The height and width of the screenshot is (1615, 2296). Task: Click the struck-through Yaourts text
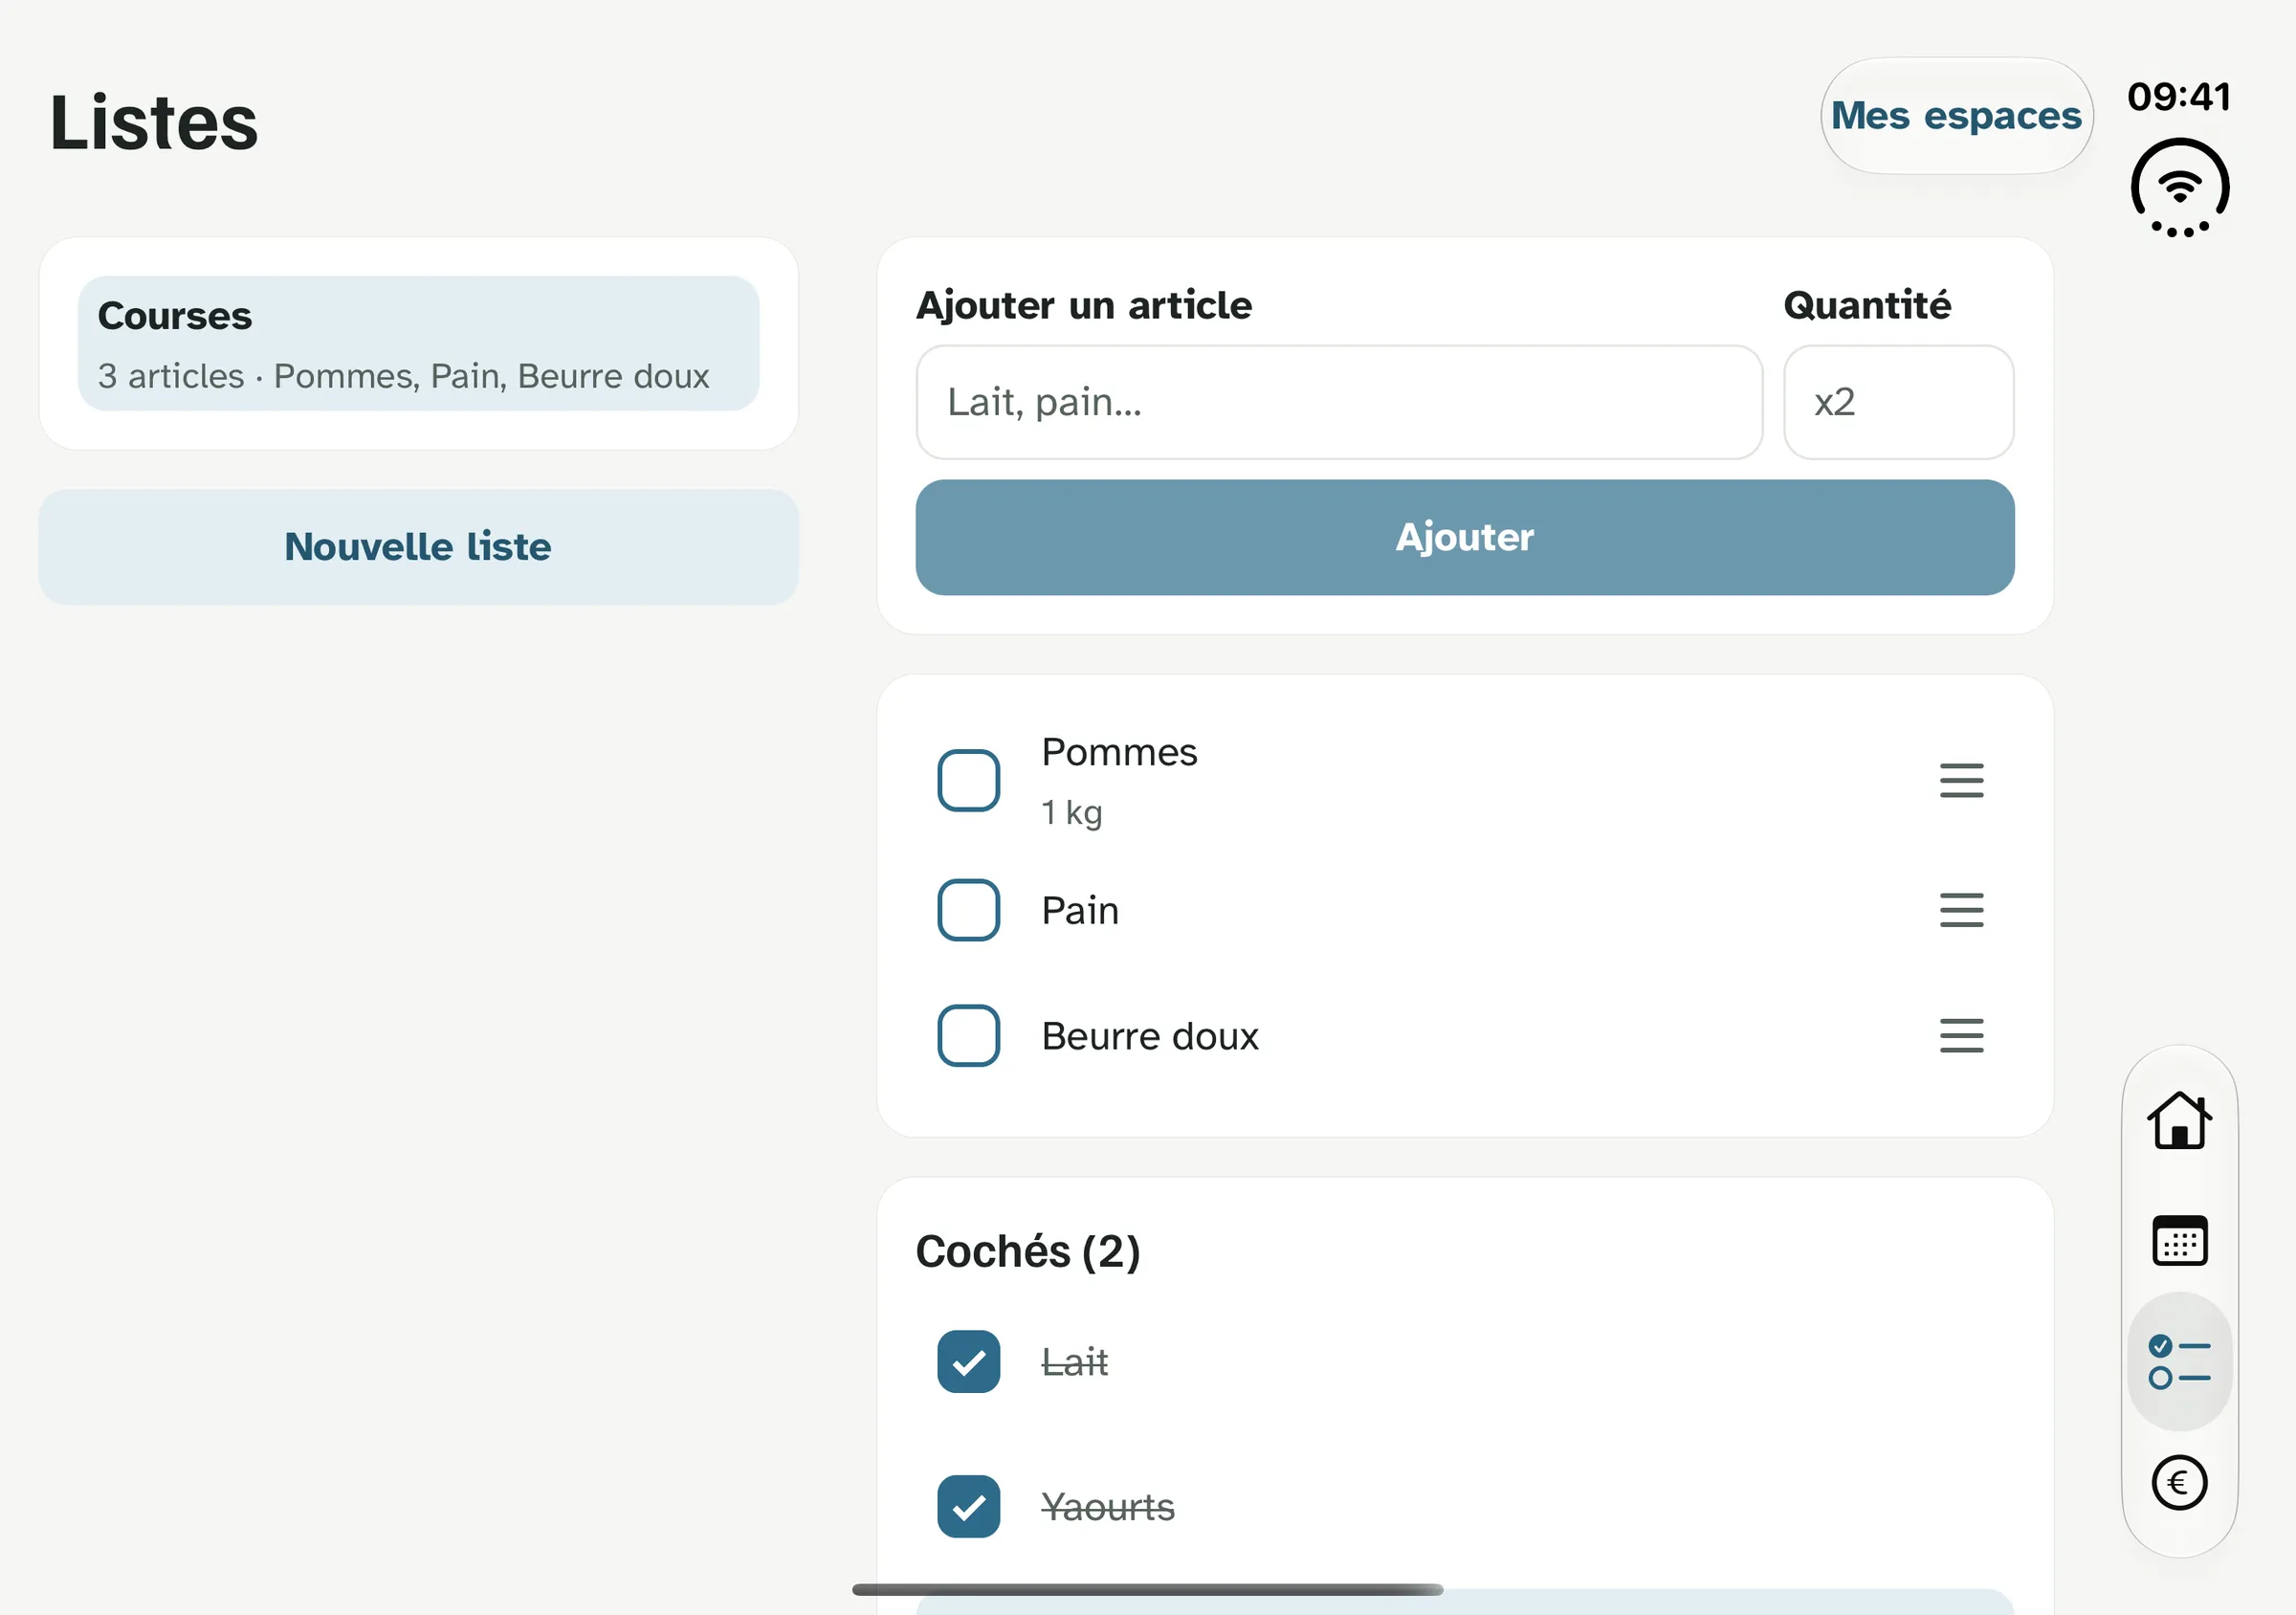(1108, 1507)
